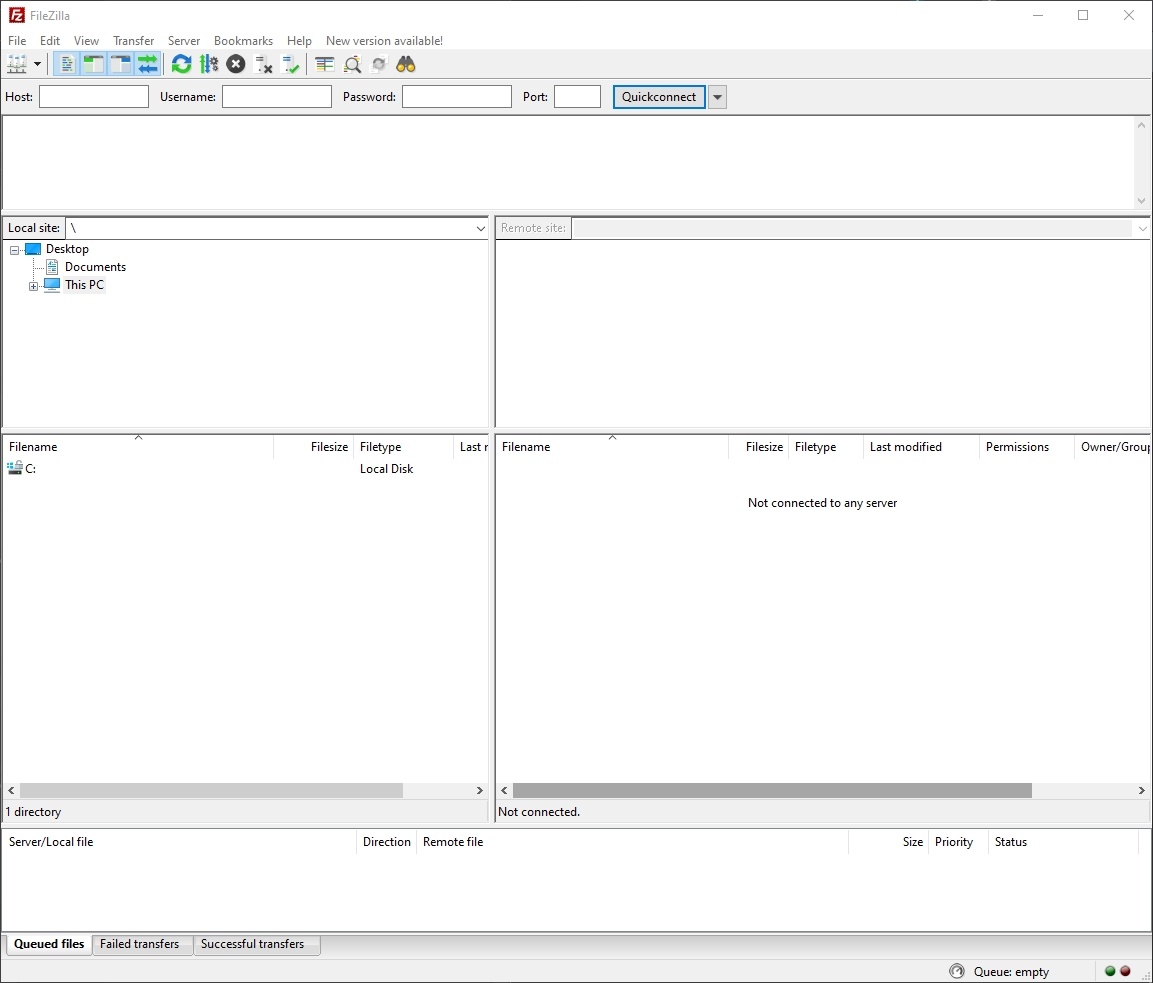Open the Local site path dropdown
The height and width of the screenshot is (983, 1153).
(x=480, y=229)
